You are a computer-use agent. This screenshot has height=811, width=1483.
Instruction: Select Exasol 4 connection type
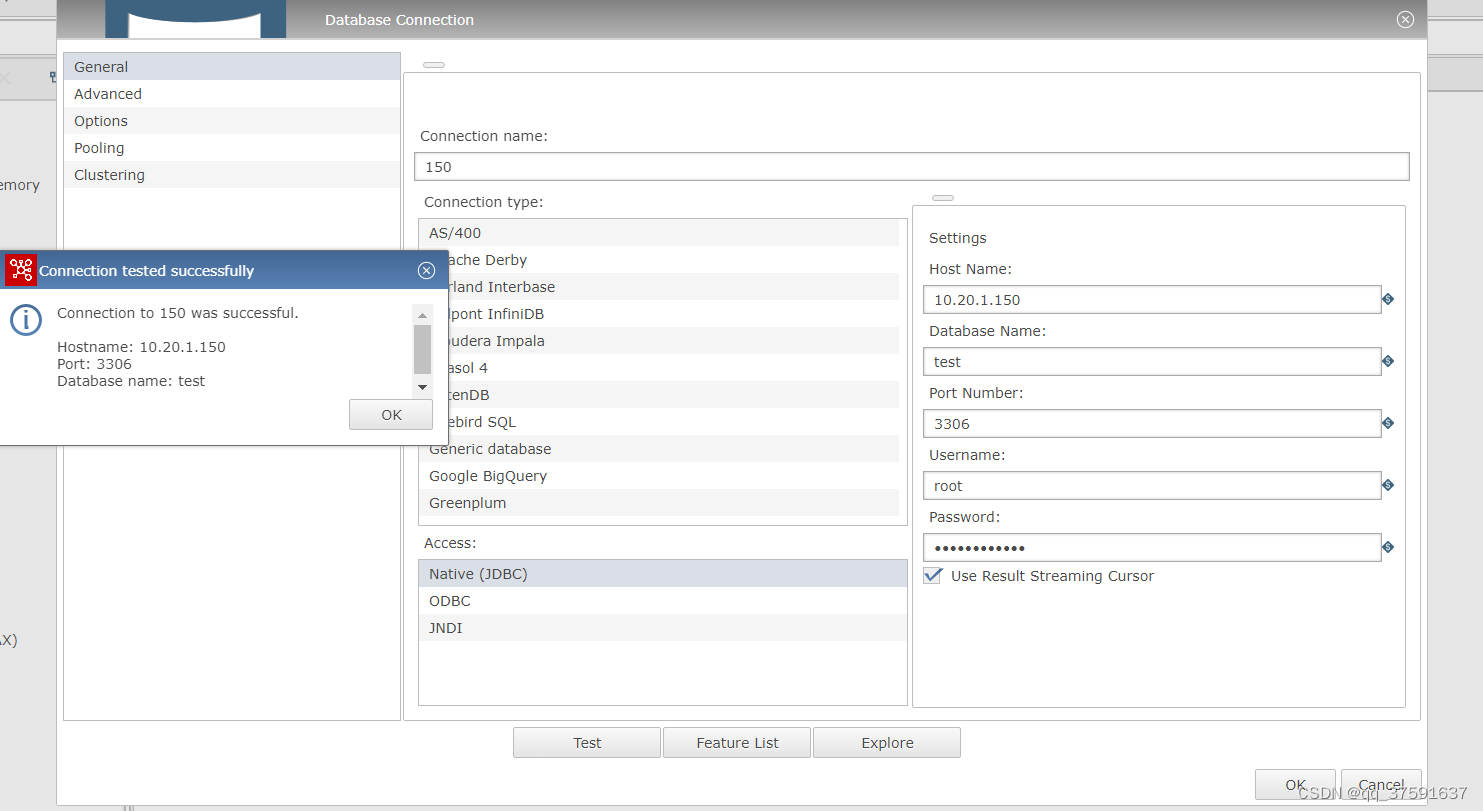(673, 368)
